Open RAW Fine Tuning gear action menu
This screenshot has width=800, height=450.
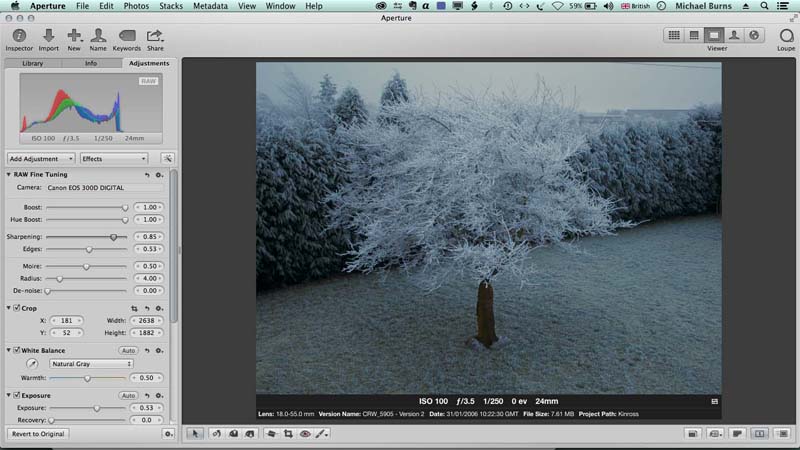[x=159, y=175]
